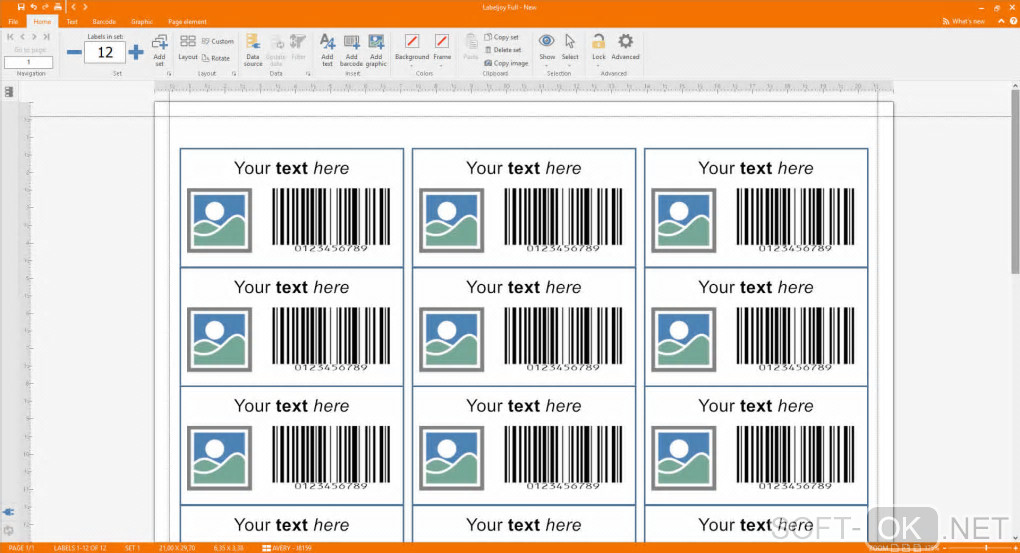Click SET 1 in the status bar
This screenshot has height=553, width=1020.
tap(132, 548)
